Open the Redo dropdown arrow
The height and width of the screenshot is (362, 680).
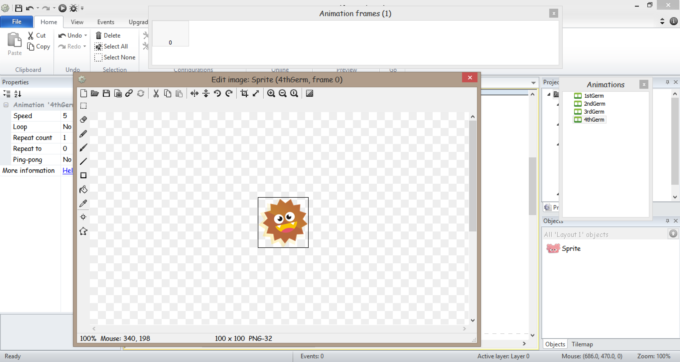click(x=85, y=46)
